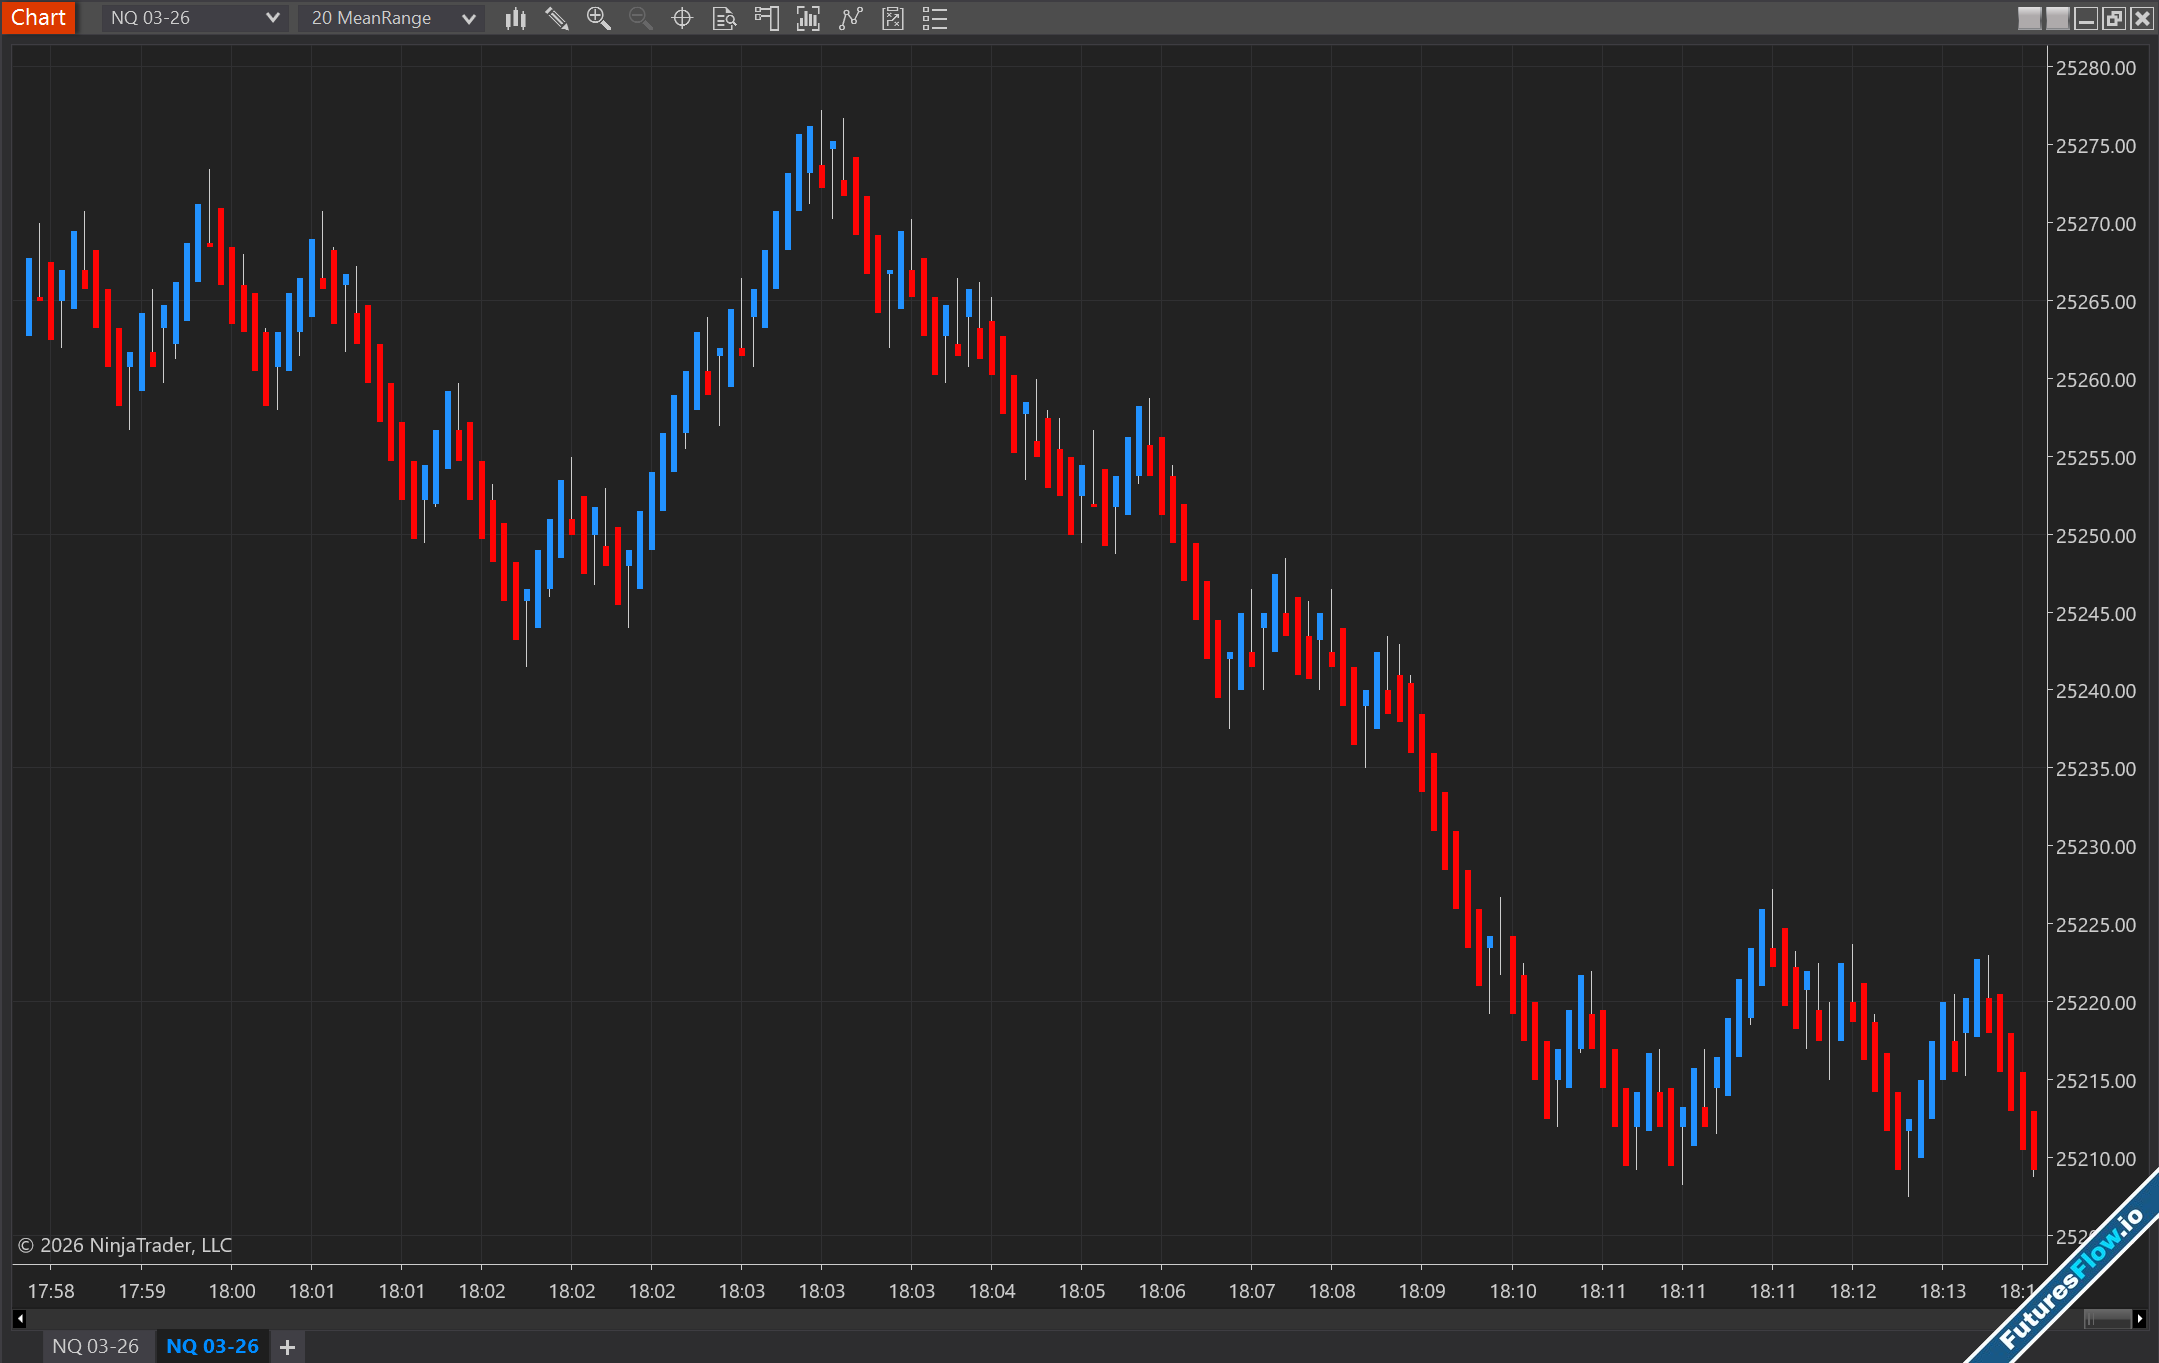Add a new tab with plus button
Viewport: 2159px width, 1363px height.
click(x=287, y=1347)
